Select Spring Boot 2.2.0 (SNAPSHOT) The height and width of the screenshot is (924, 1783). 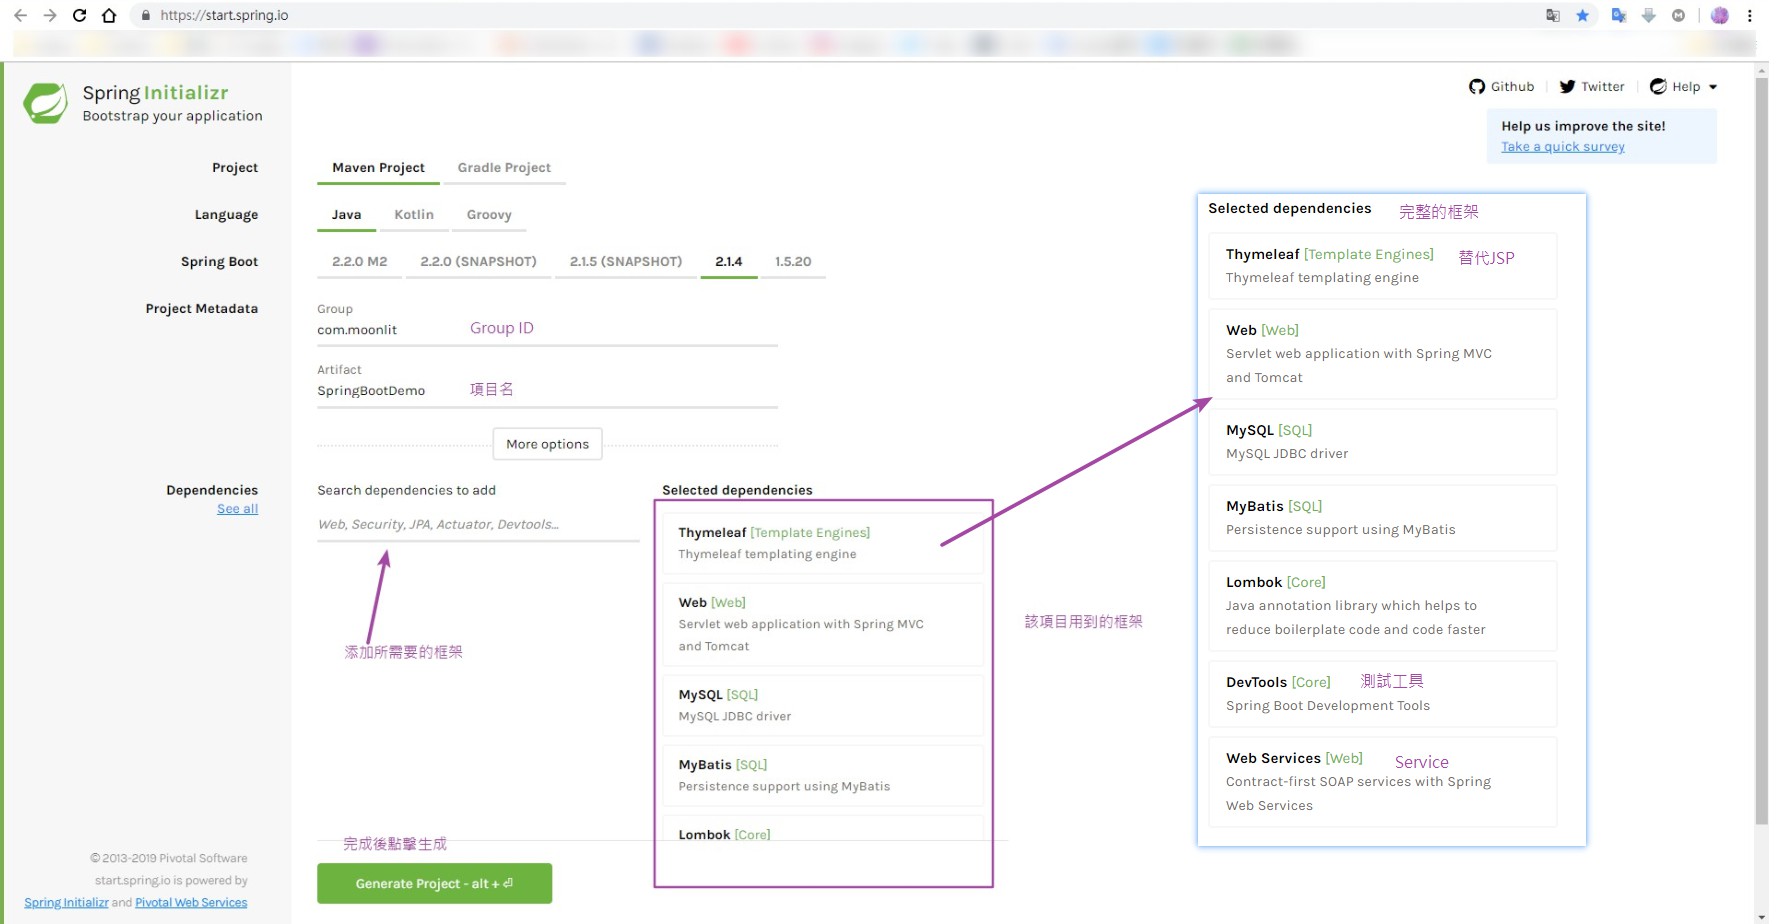pos(478,262)
